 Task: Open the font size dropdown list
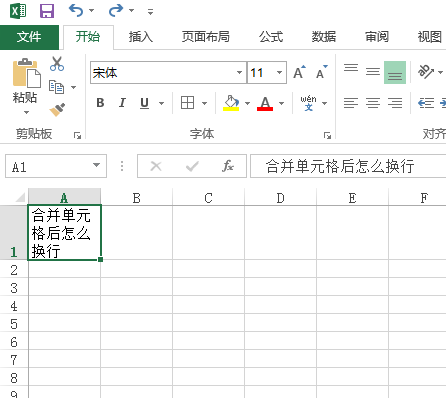click(x=279, y=72)
